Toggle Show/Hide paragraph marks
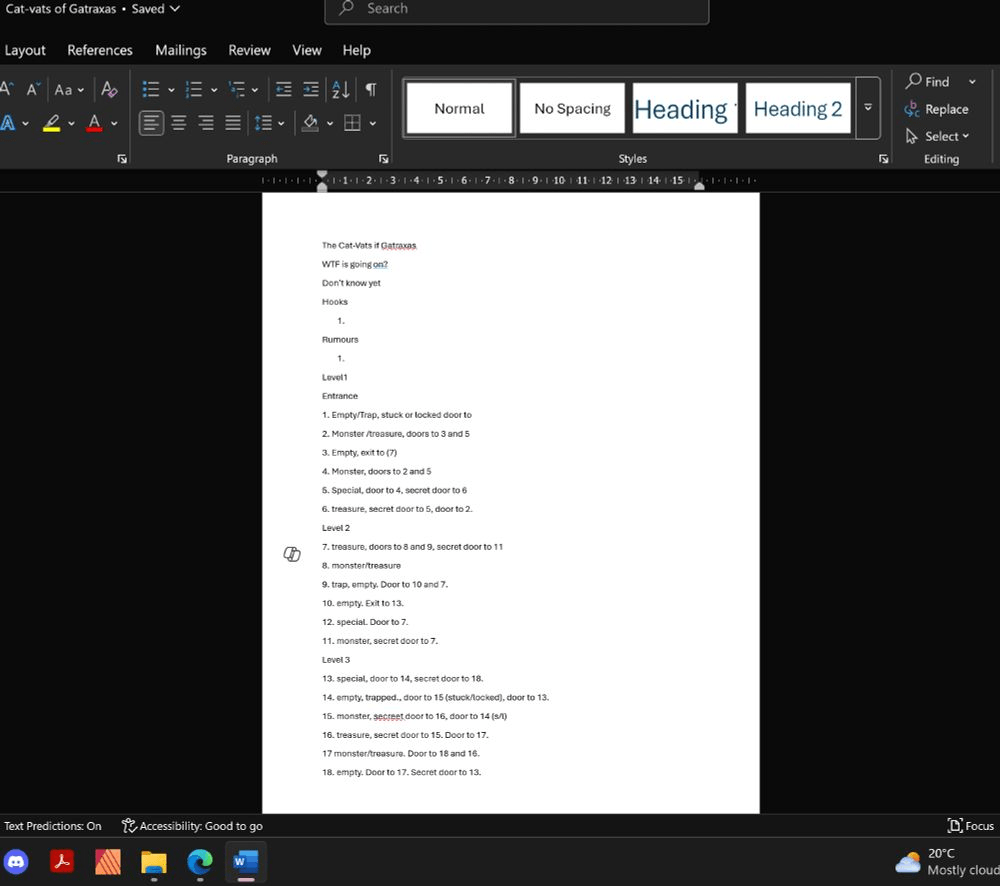1000x886 pixels. click(371, 90)
